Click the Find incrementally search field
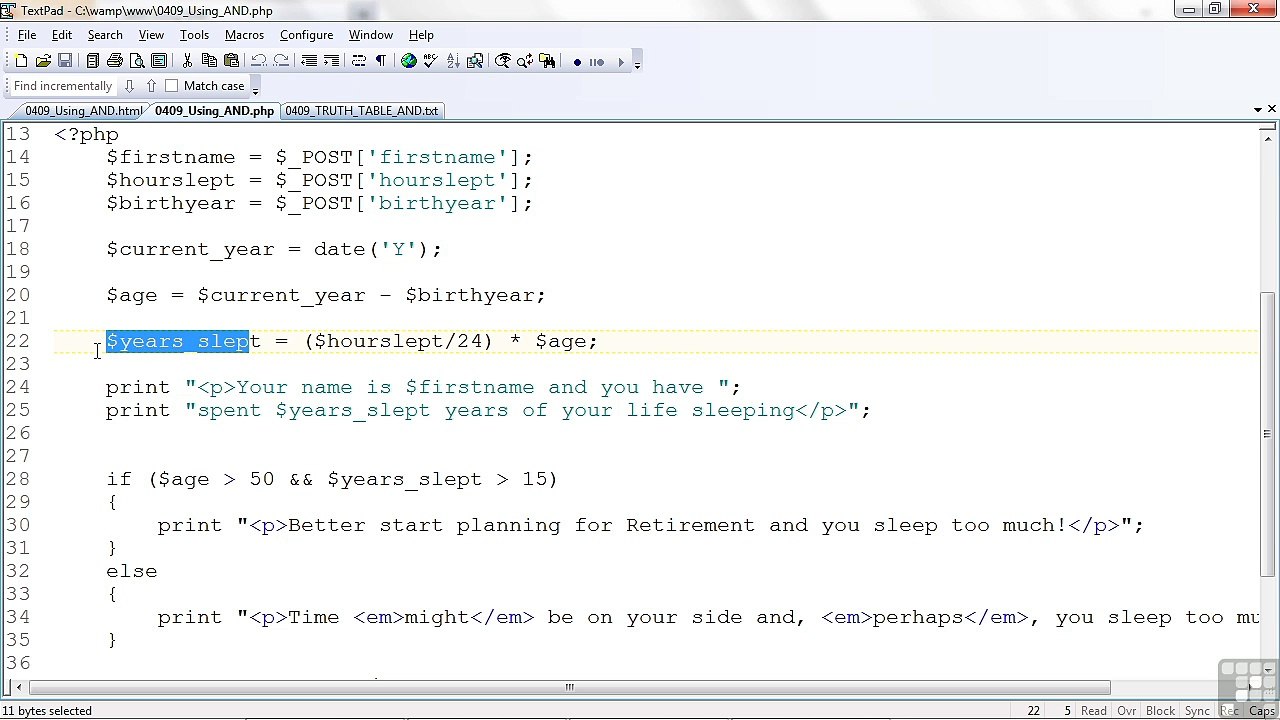 click(x=63, y=86)
